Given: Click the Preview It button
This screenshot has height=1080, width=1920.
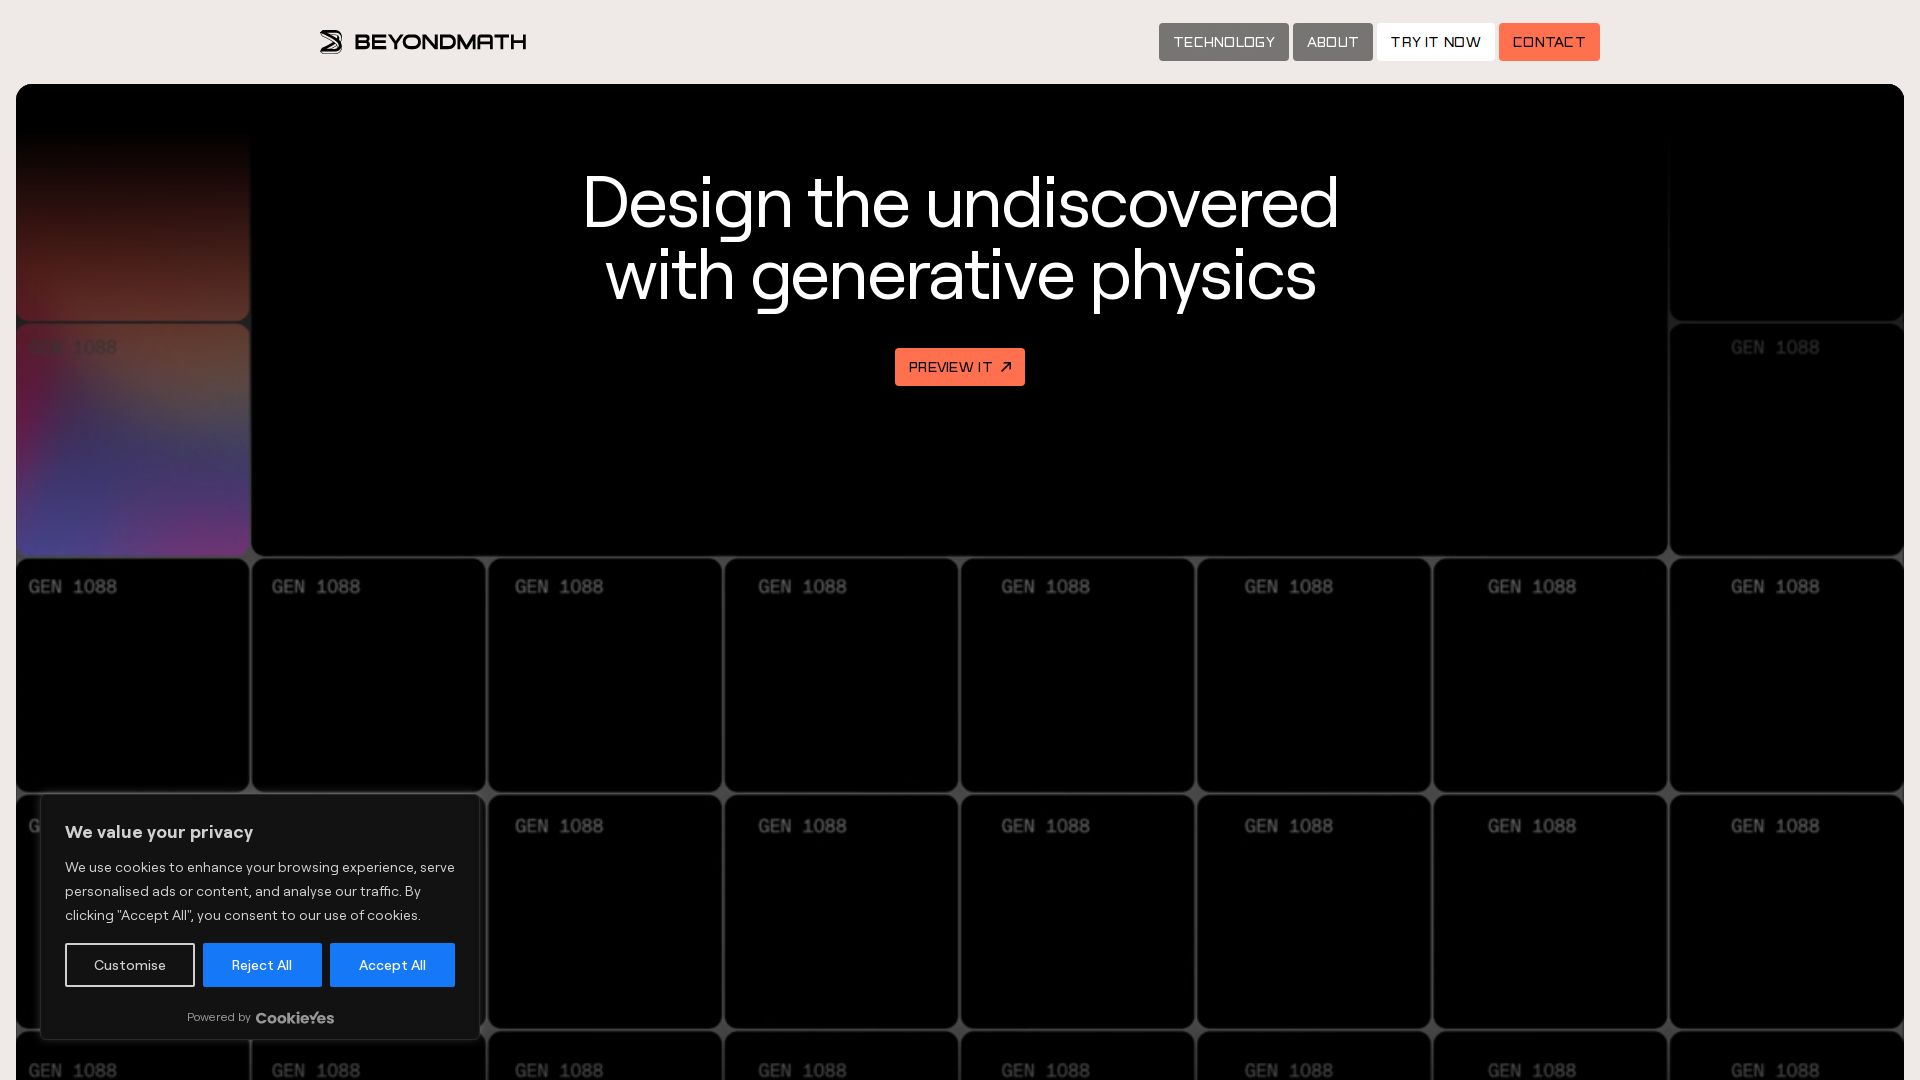Looking at the screenshot, I should pyautogui.click(x=960, y=367).
